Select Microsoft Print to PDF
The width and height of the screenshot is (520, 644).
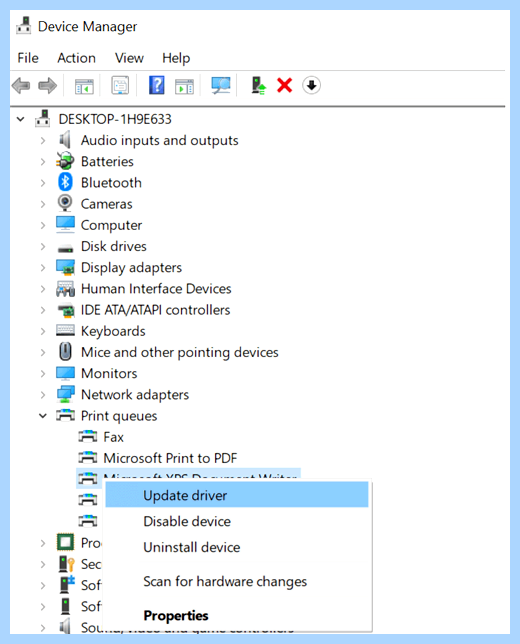click(x=170, y=458)
